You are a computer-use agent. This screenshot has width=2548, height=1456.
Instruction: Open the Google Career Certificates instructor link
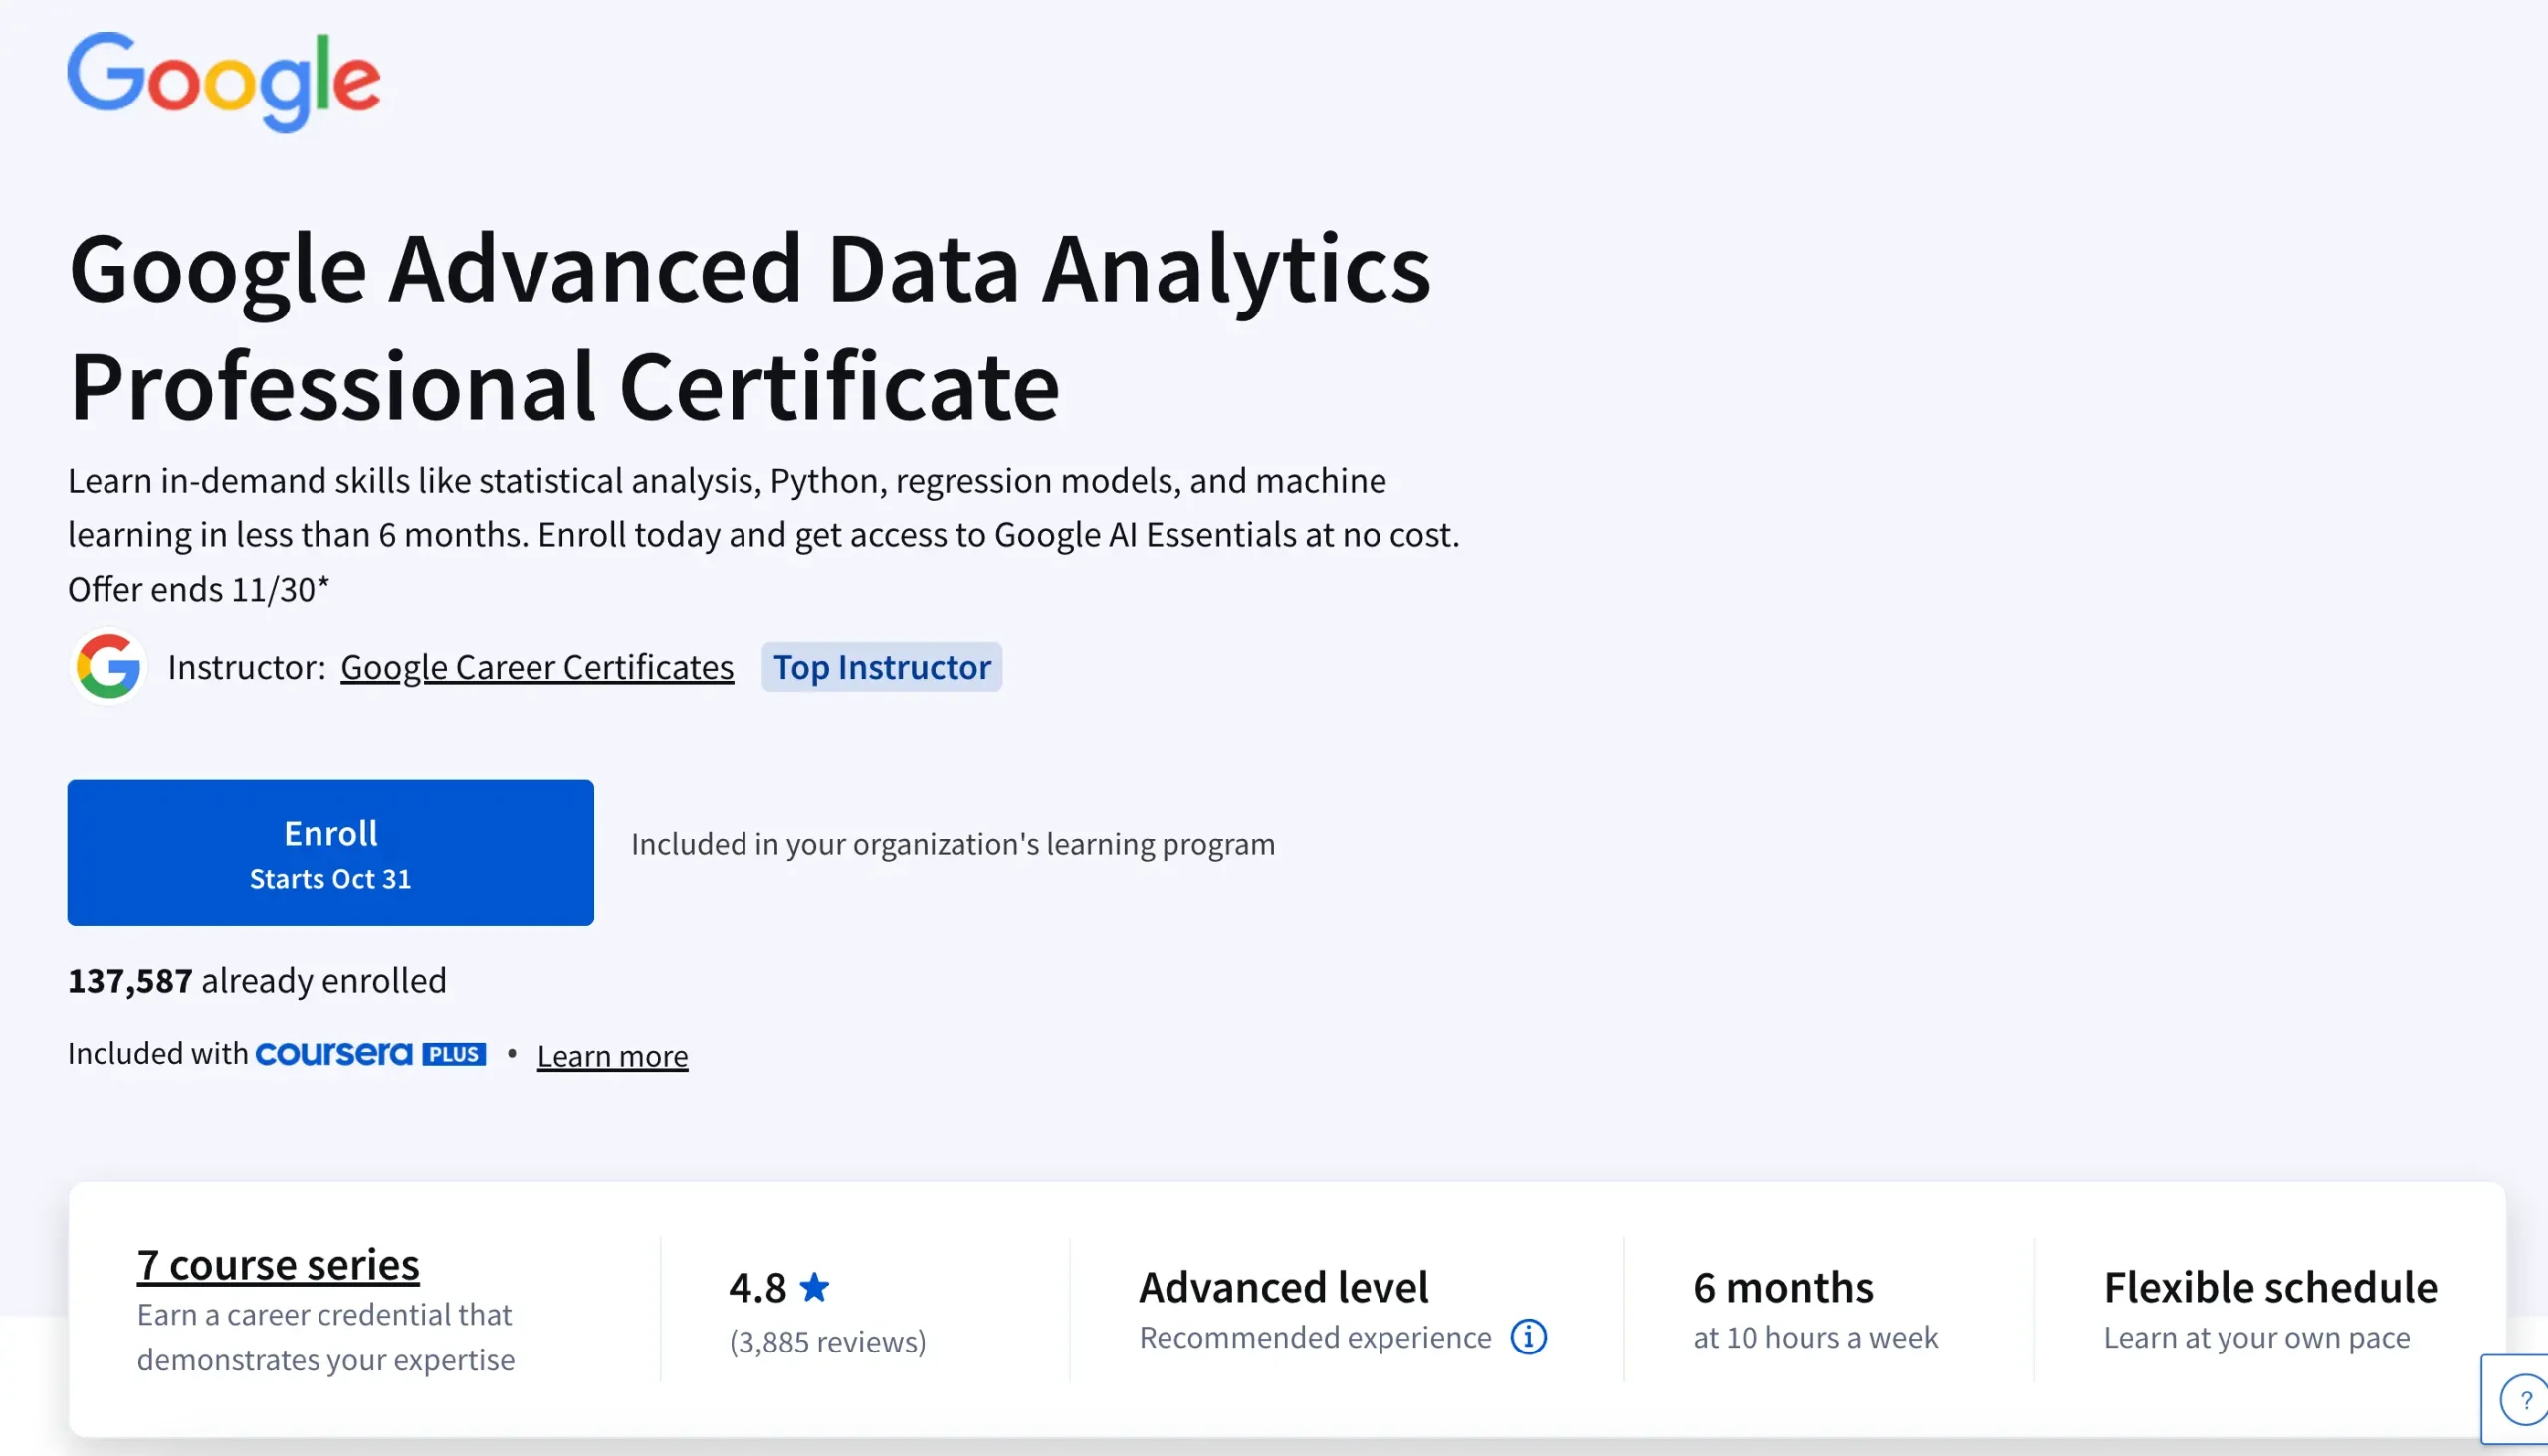pos(536,666)
